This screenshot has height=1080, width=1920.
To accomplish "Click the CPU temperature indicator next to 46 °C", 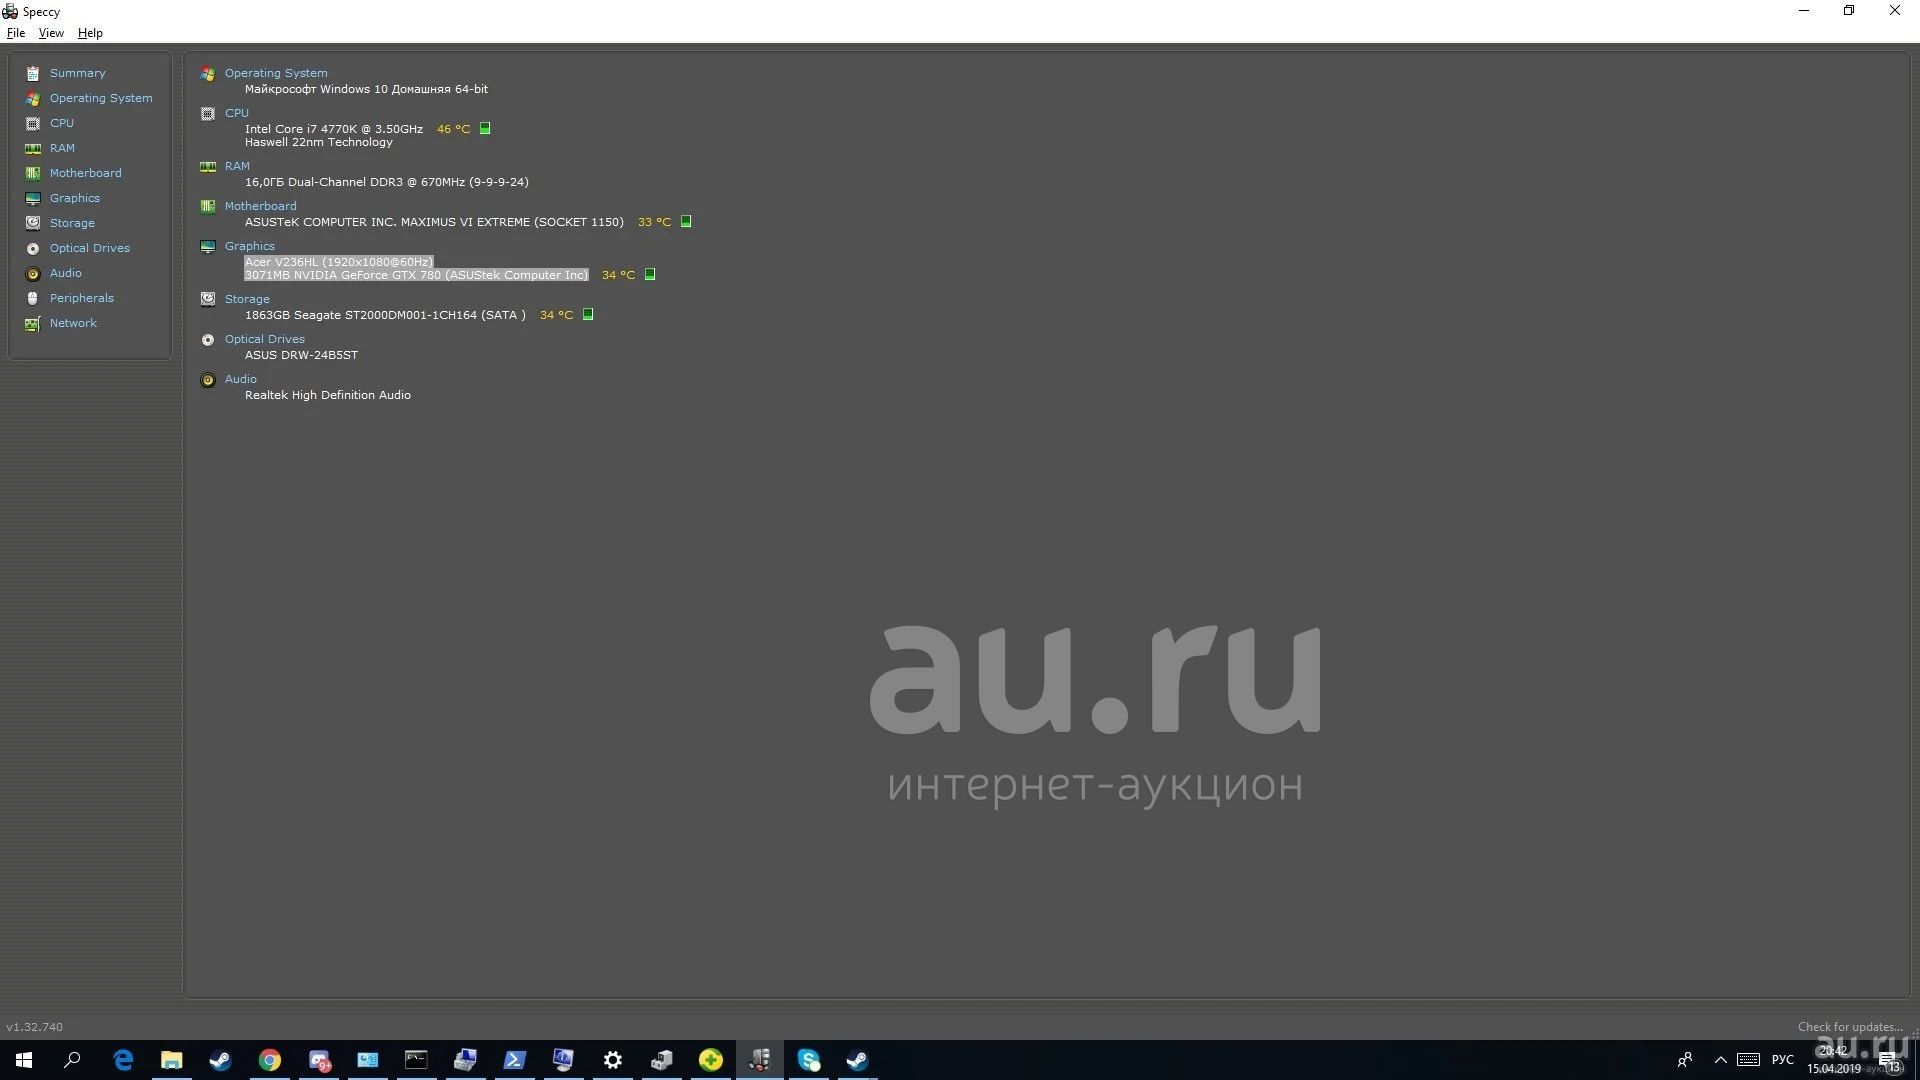I will pos(485,128).
